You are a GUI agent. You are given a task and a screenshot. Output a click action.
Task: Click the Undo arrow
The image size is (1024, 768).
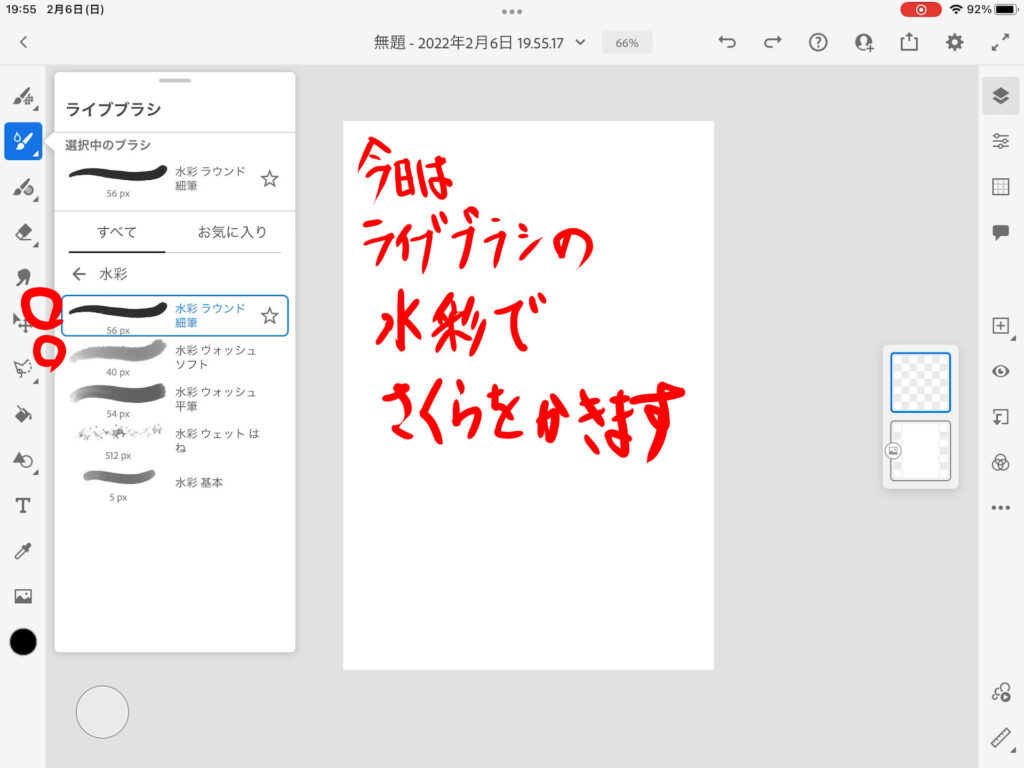tap(727, 42)
